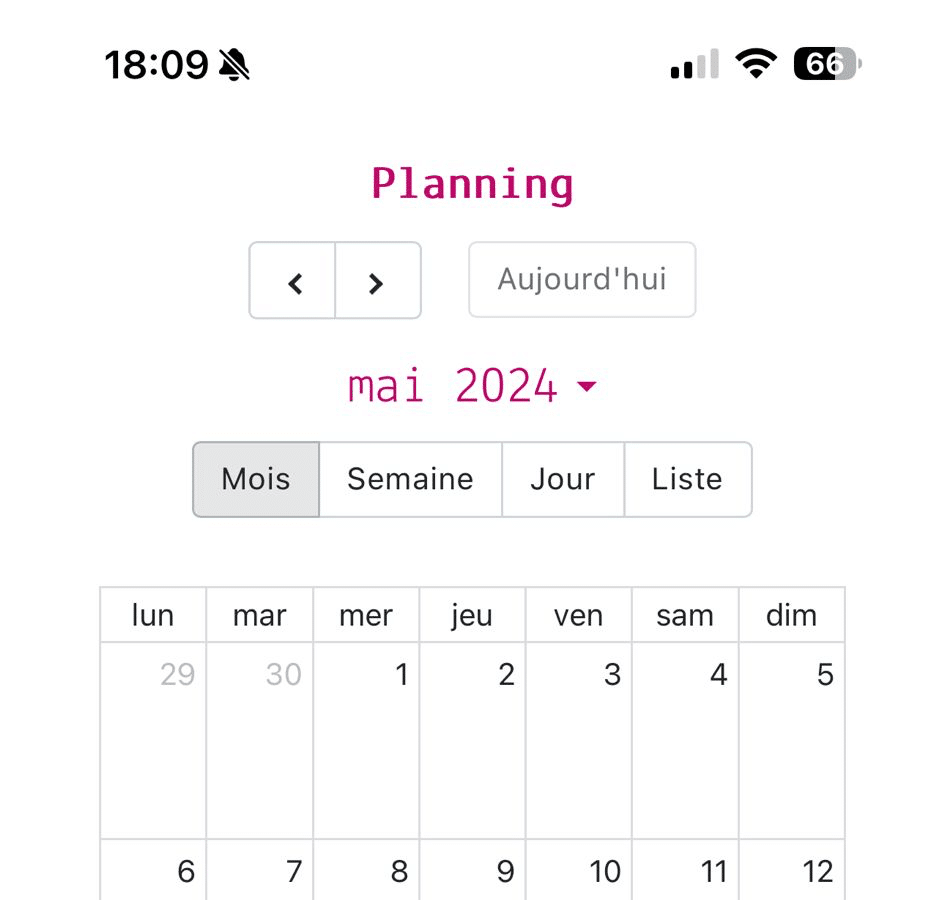Switch to Liste view
Screen dimensions: 945x900
(x=687, y=479)
